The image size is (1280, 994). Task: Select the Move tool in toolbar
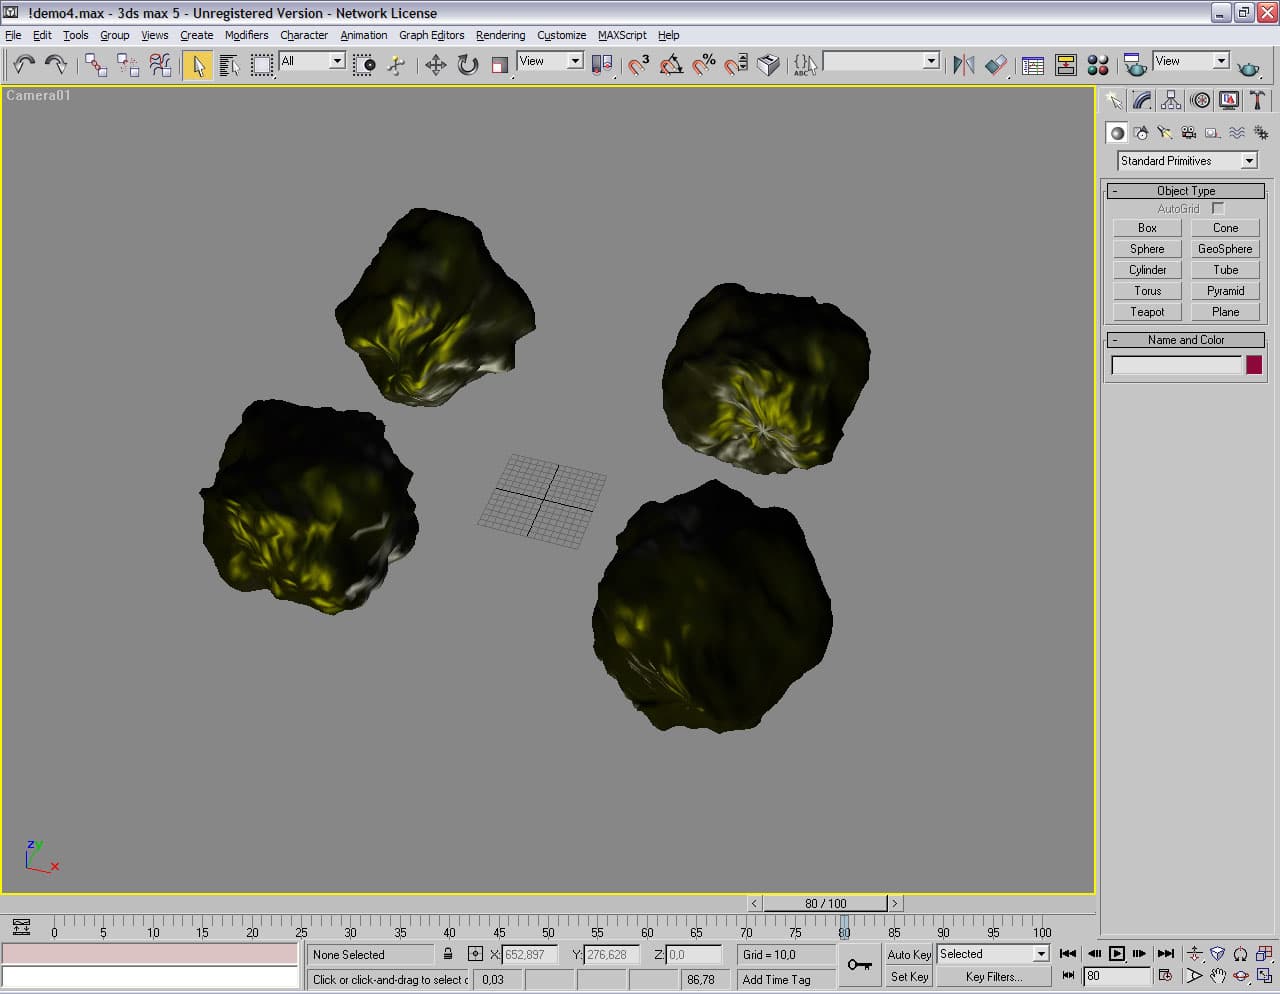coord(435,65)
